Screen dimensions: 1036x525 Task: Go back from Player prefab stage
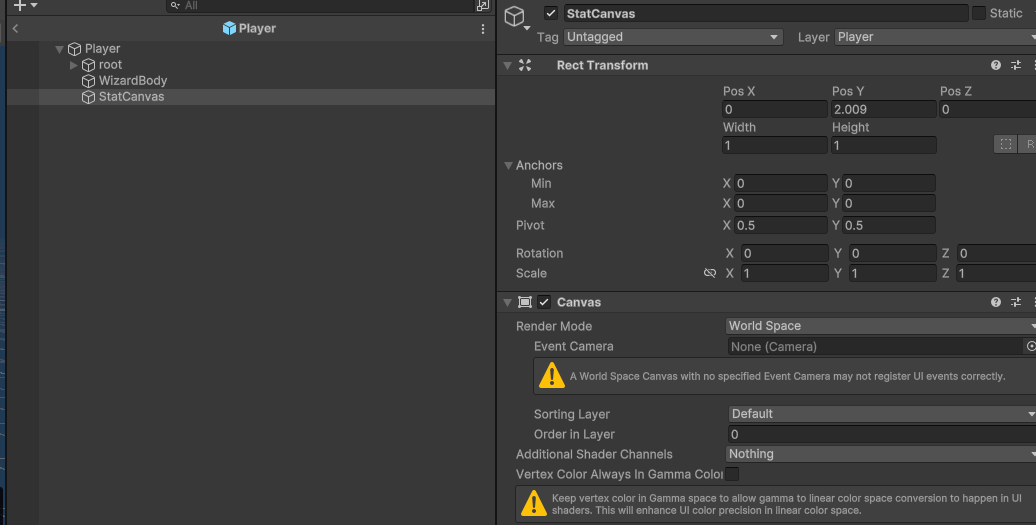[15, 28]
